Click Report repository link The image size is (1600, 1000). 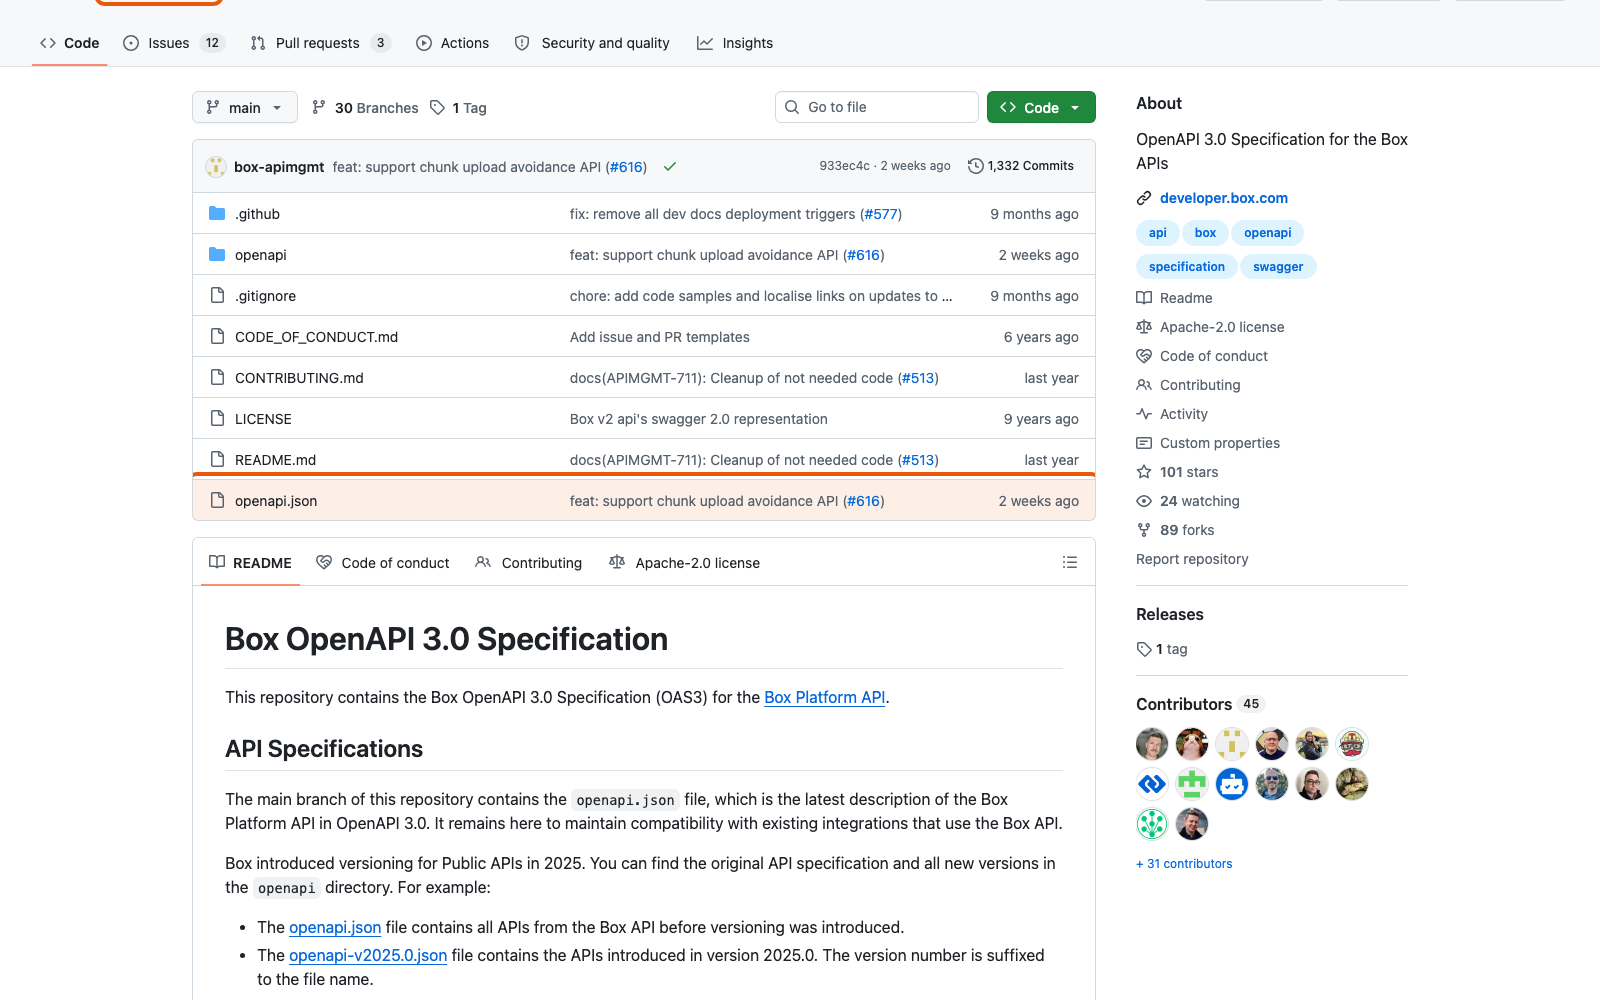tap(1192, 559)
